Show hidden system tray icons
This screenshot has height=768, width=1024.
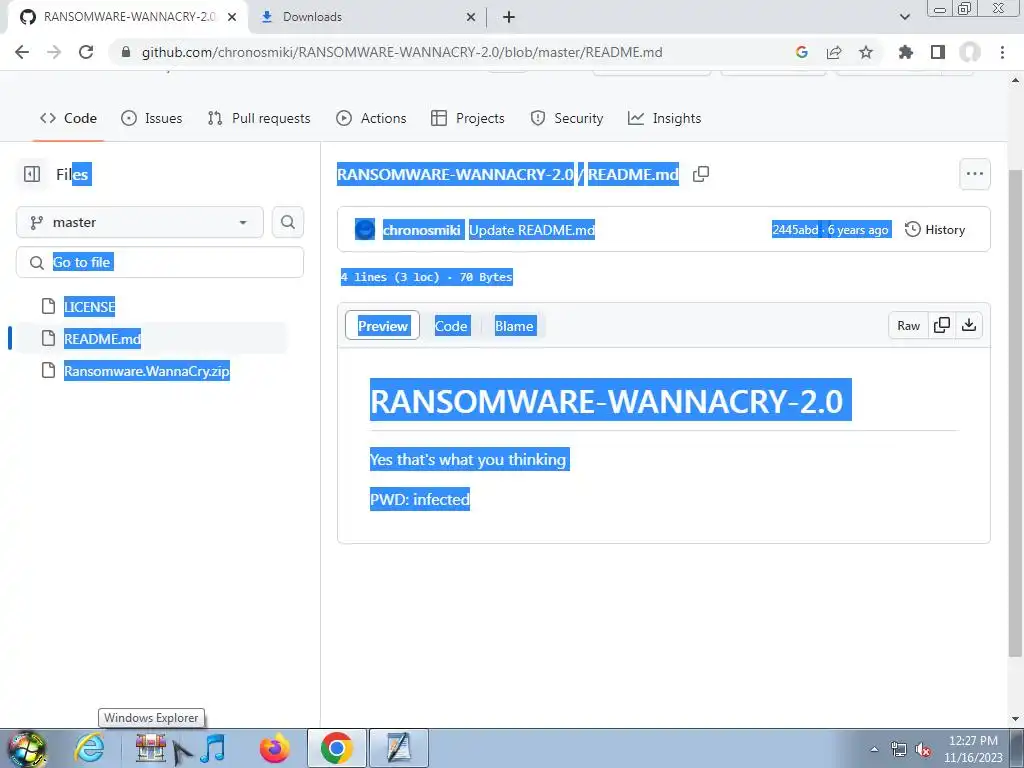(x=874, y=749)
